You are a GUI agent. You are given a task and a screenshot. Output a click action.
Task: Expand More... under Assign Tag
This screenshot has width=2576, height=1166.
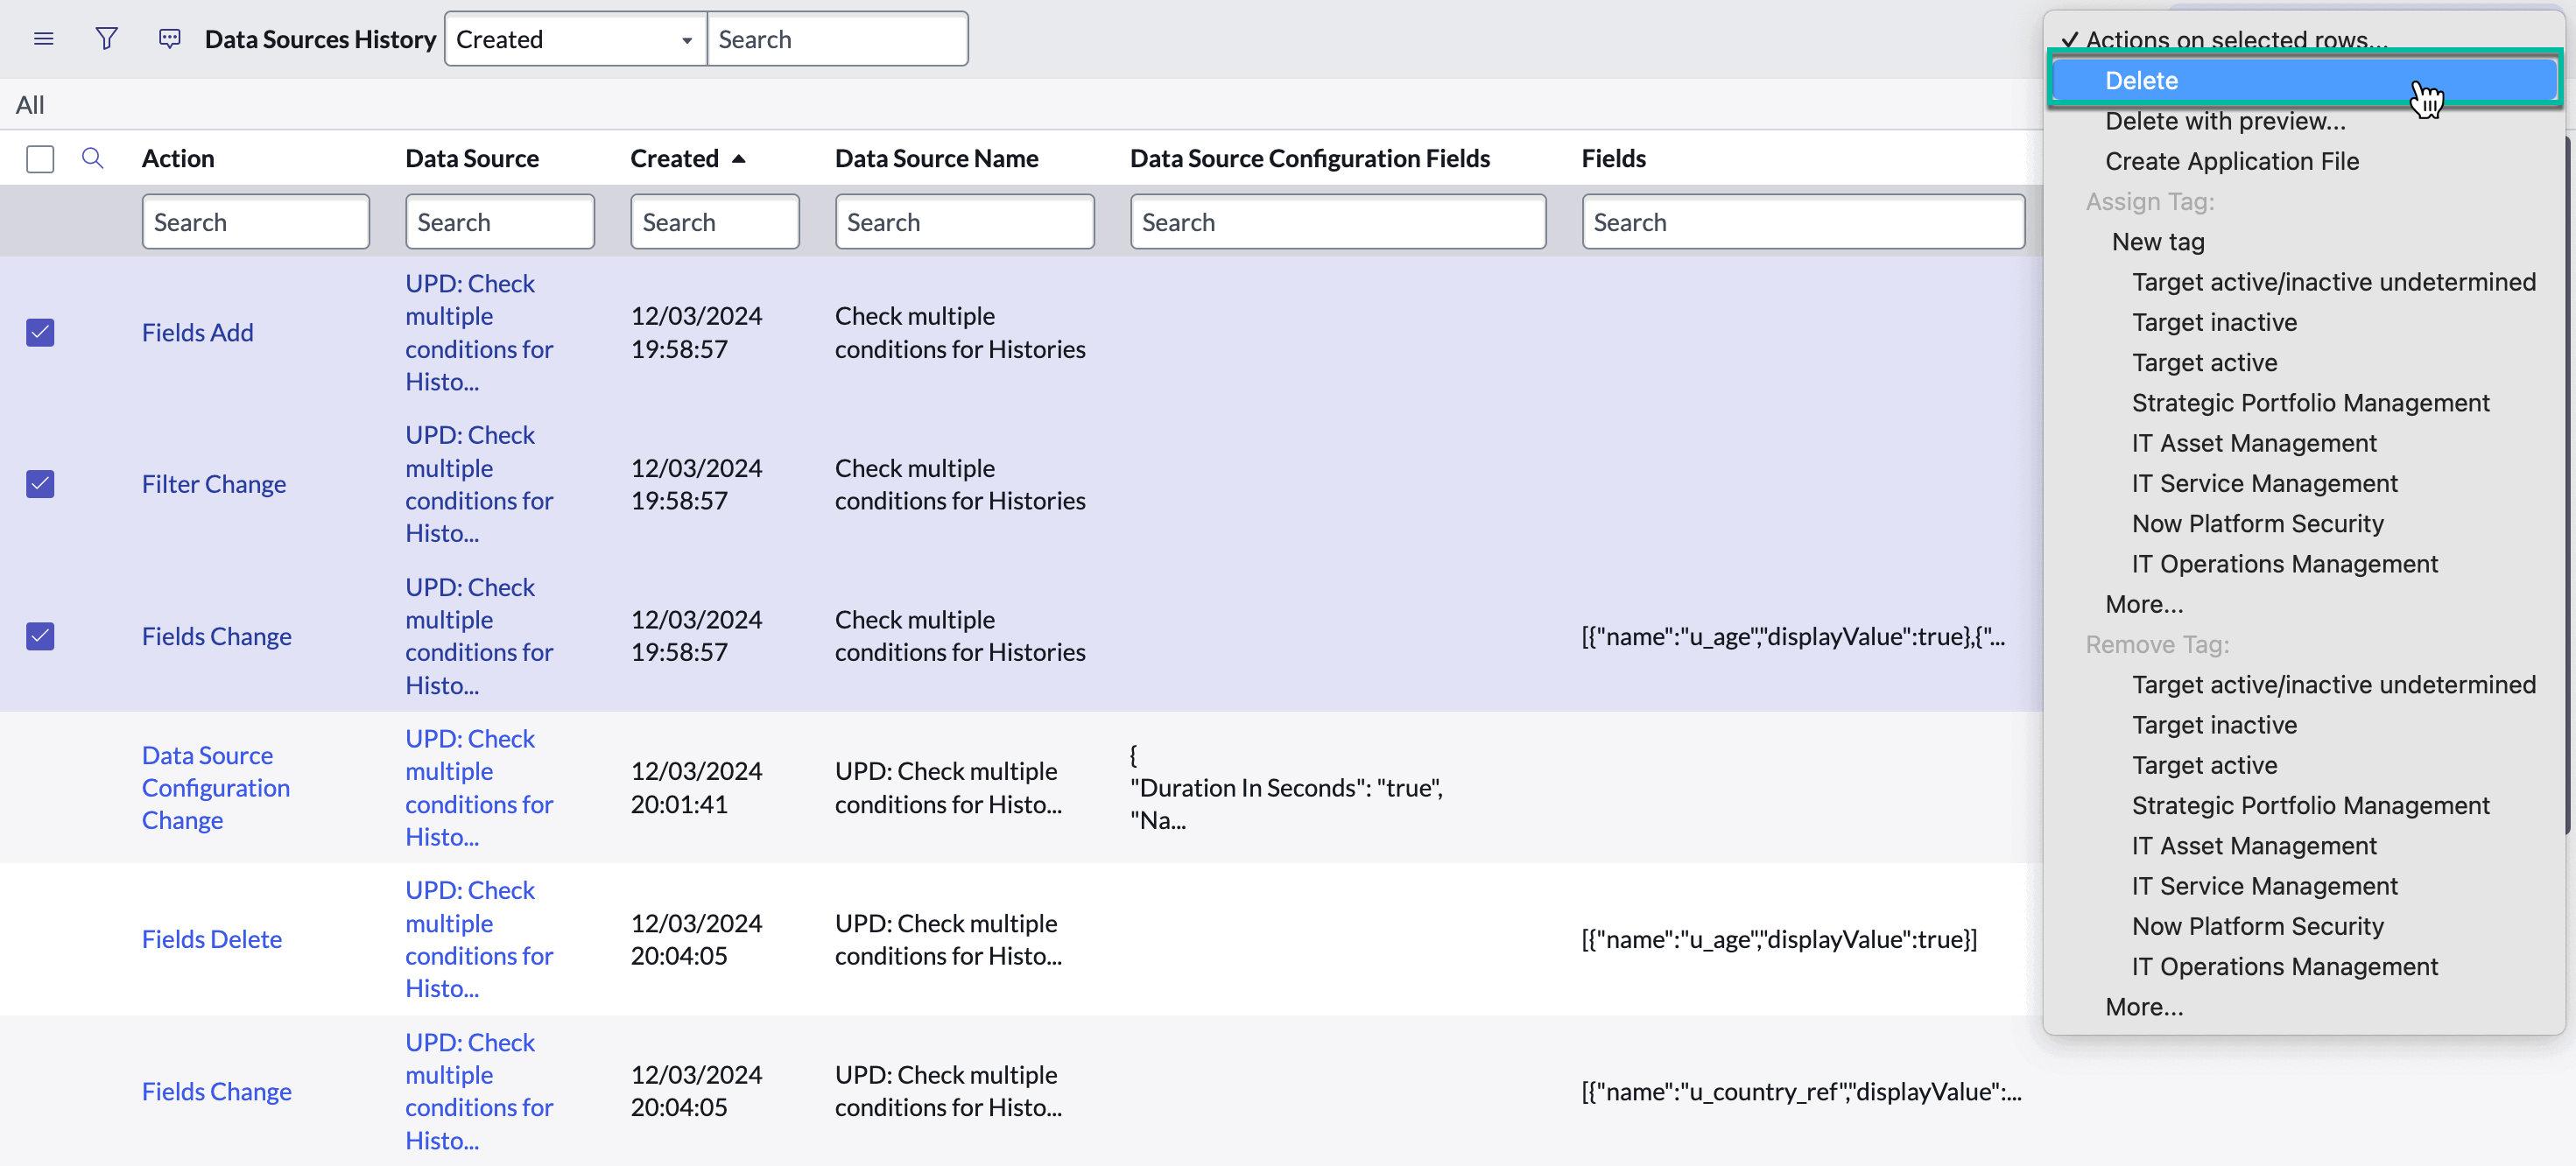tap(2143, 604)
